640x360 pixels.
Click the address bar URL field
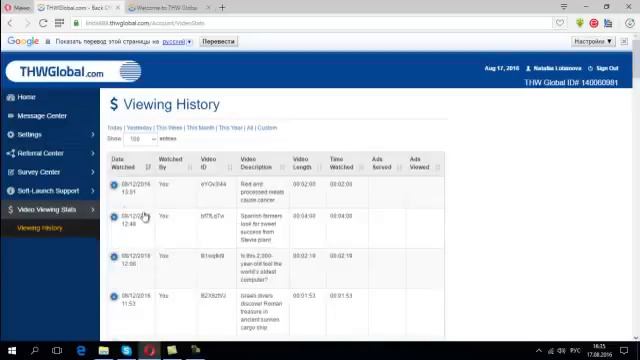pos(314,23)
